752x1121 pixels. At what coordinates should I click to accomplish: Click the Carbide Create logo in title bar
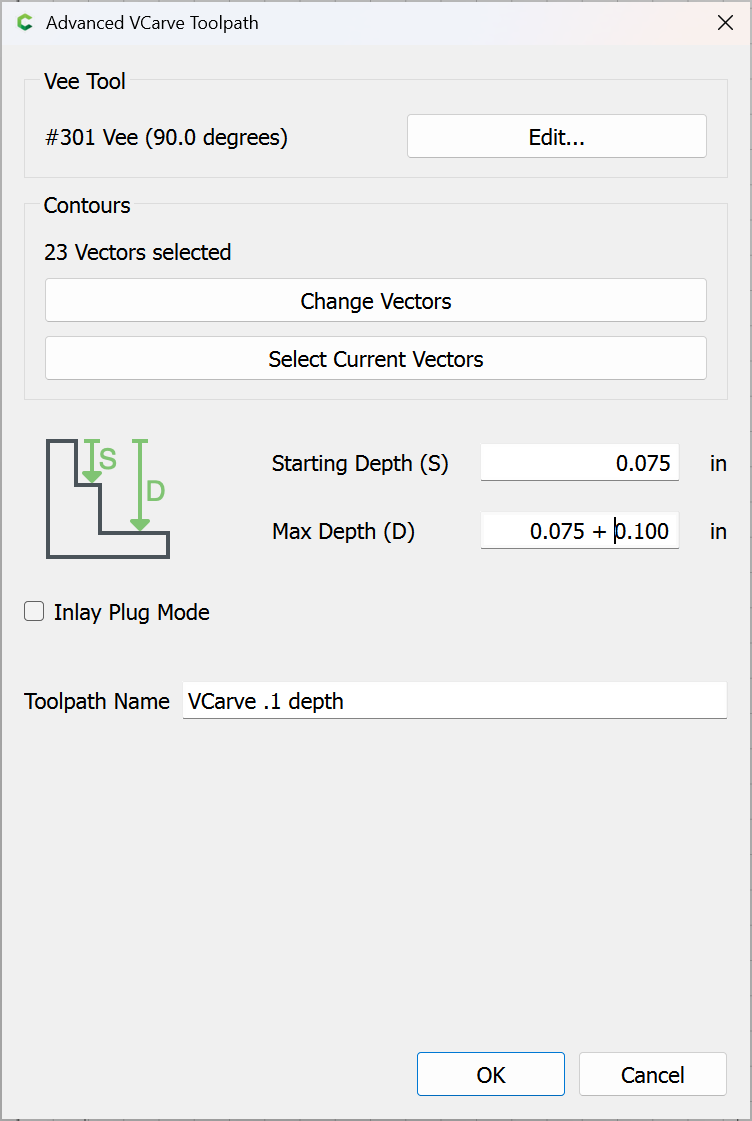click(25, 23)
